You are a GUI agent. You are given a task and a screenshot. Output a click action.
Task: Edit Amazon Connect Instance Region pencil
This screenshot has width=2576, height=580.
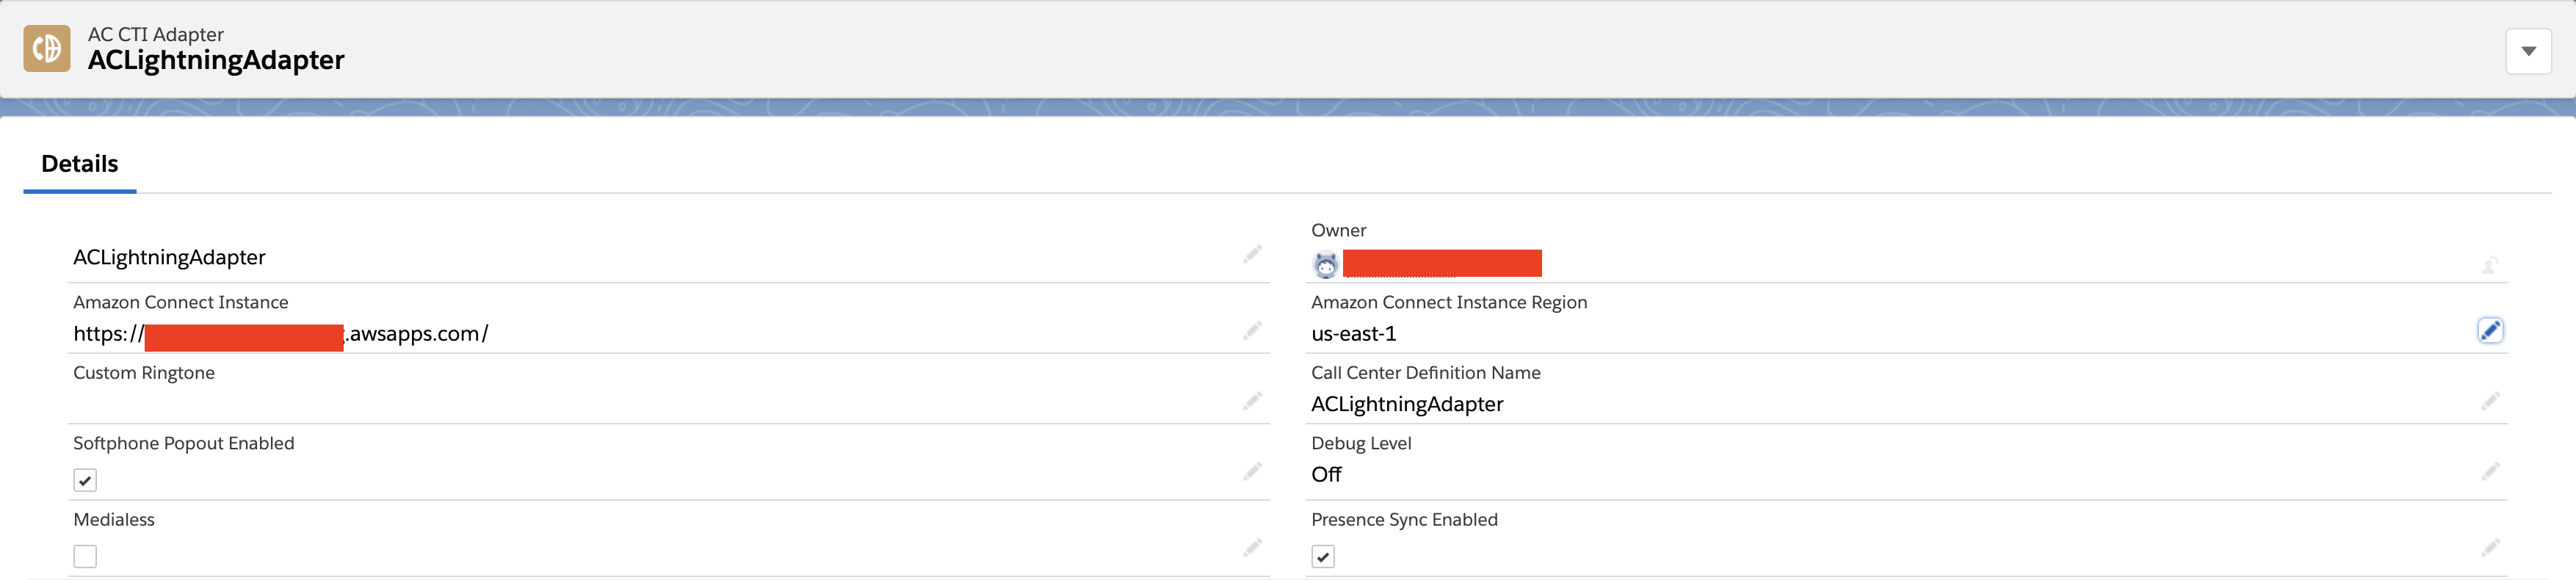(2490, 331)
